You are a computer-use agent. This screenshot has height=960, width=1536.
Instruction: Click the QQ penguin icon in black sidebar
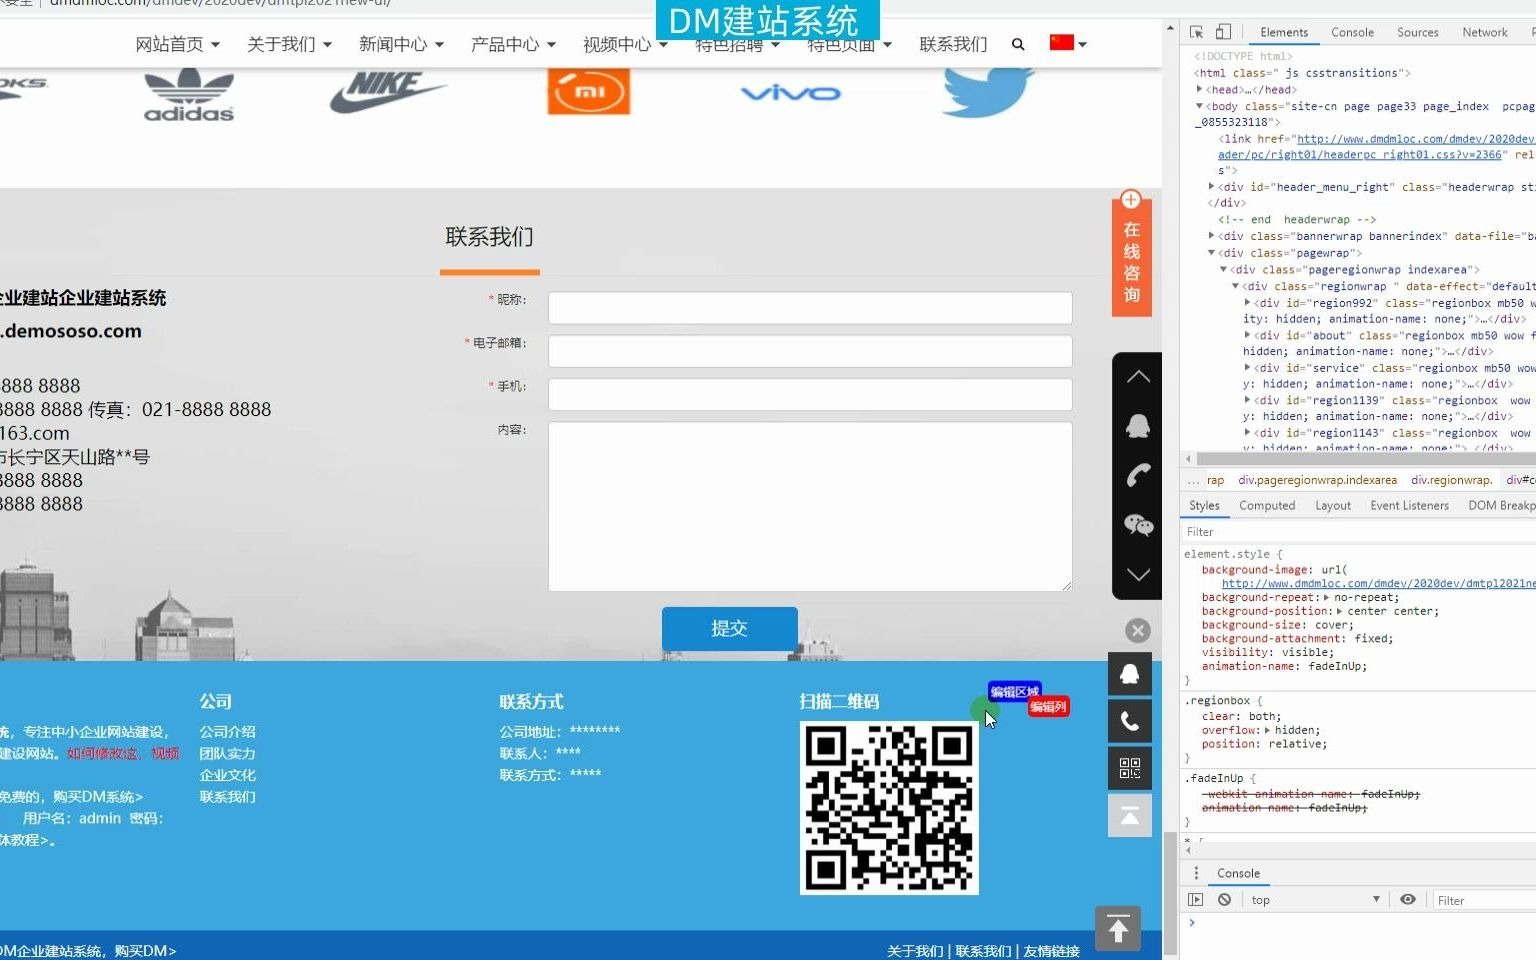pyautogui.click(x=1138, y=427)
